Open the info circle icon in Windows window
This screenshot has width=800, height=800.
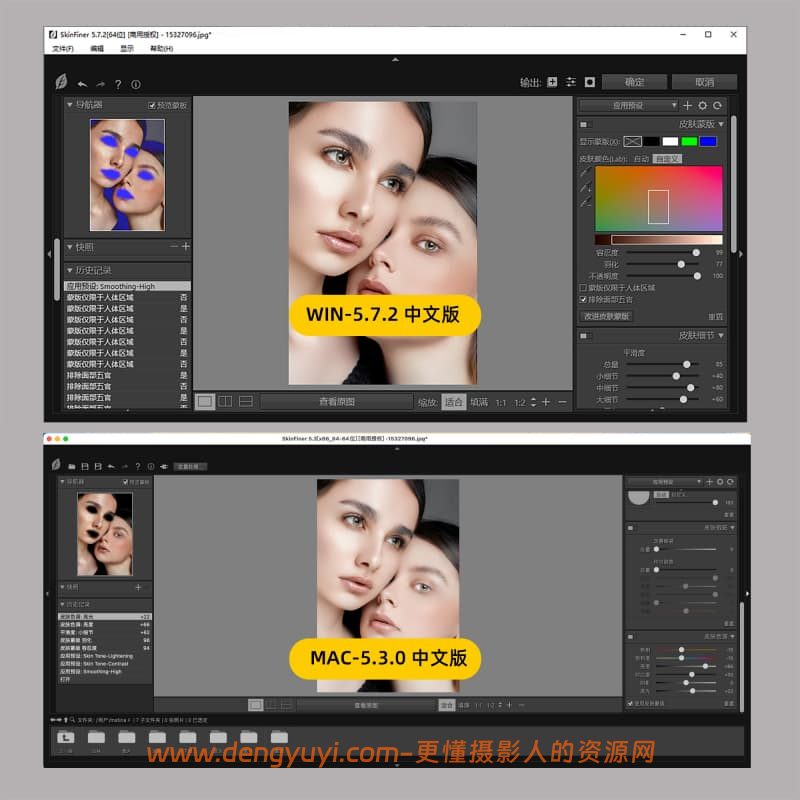[136, 84]
